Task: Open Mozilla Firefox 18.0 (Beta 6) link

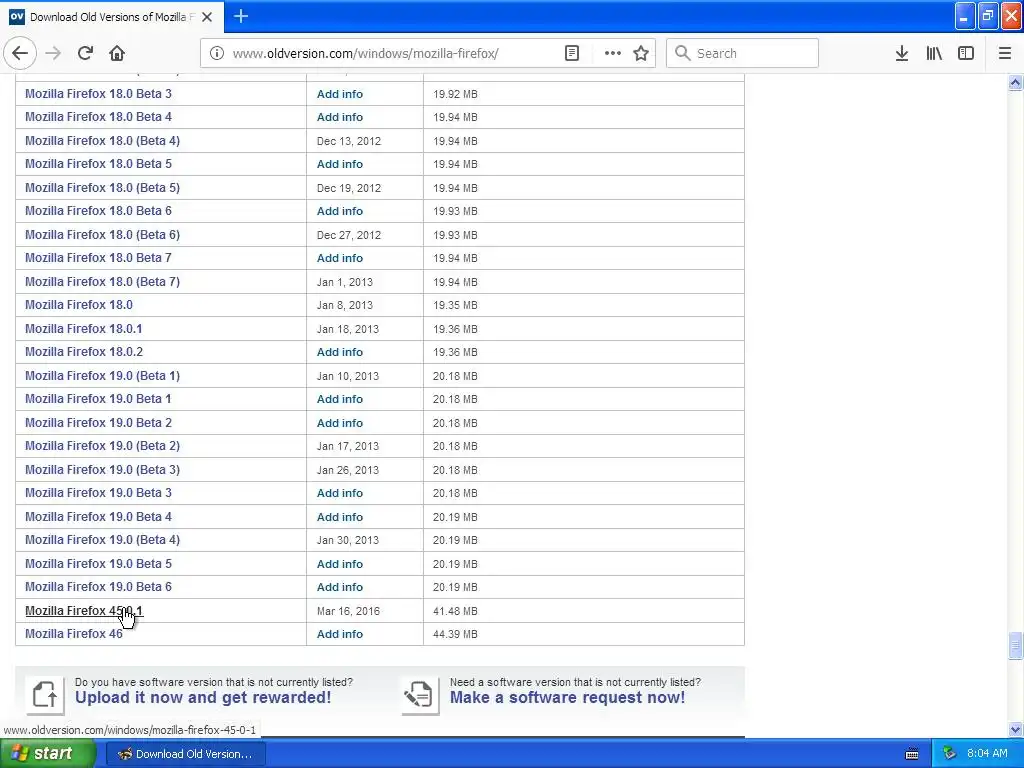Action: click(x=103, y=234)
